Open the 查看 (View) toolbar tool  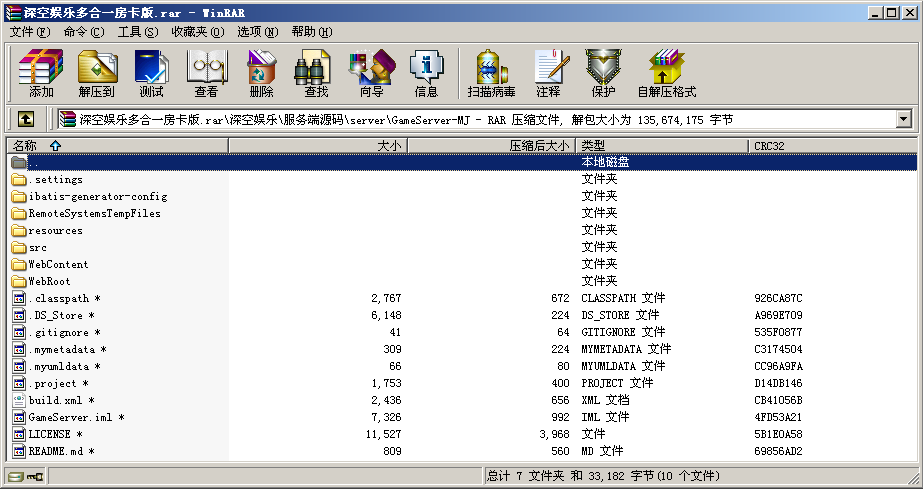click(x=206, y=73)
